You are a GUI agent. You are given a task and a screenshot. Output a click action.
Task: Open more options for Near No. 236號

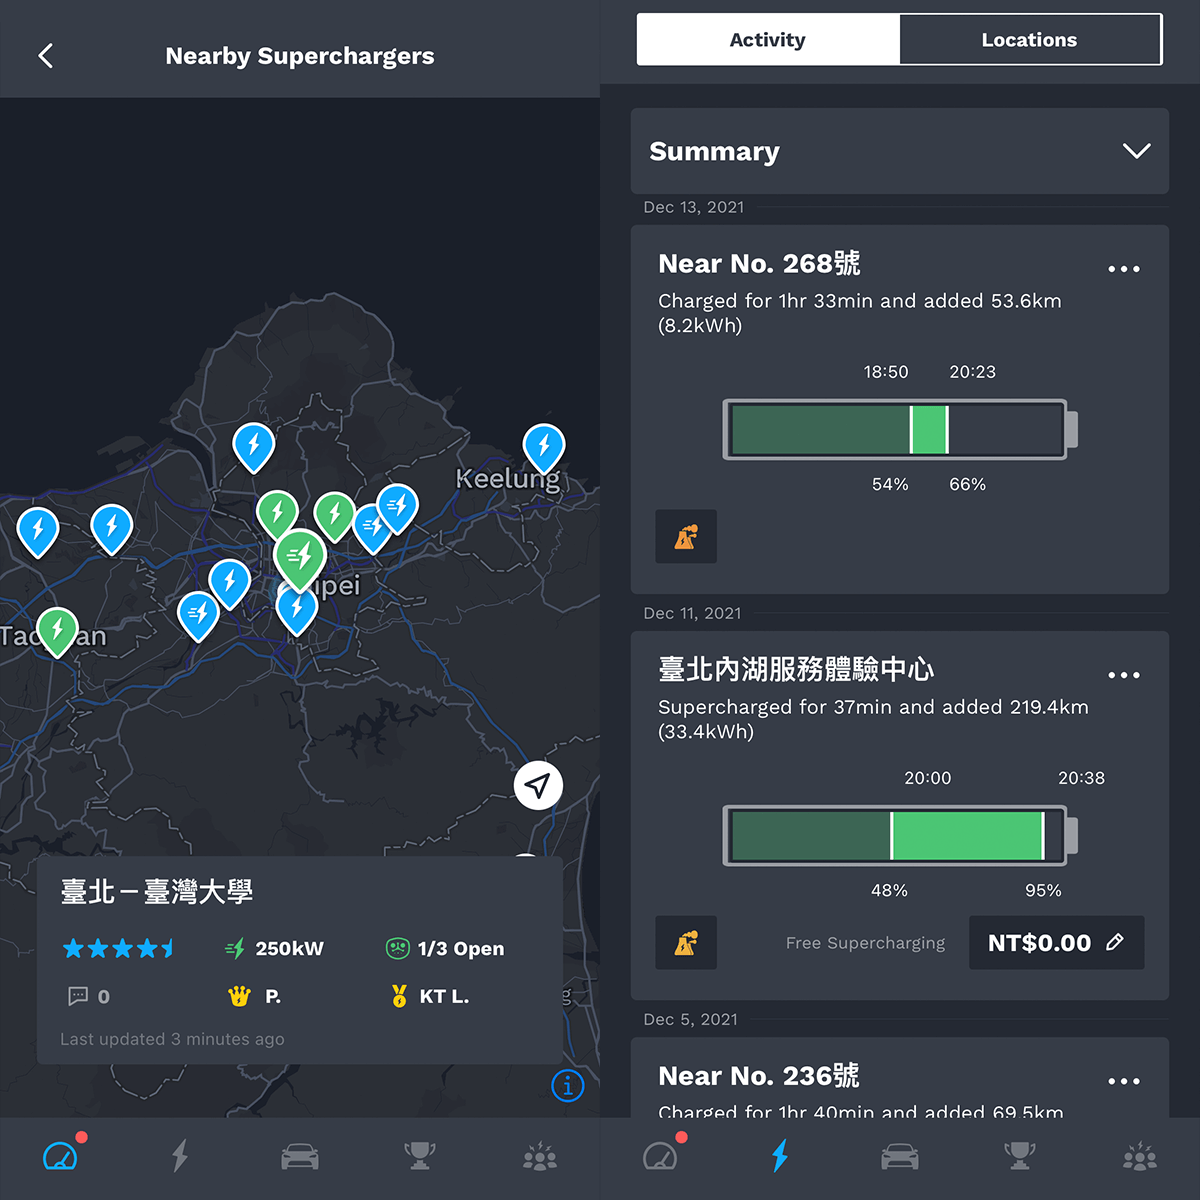pos(1124,1081)
